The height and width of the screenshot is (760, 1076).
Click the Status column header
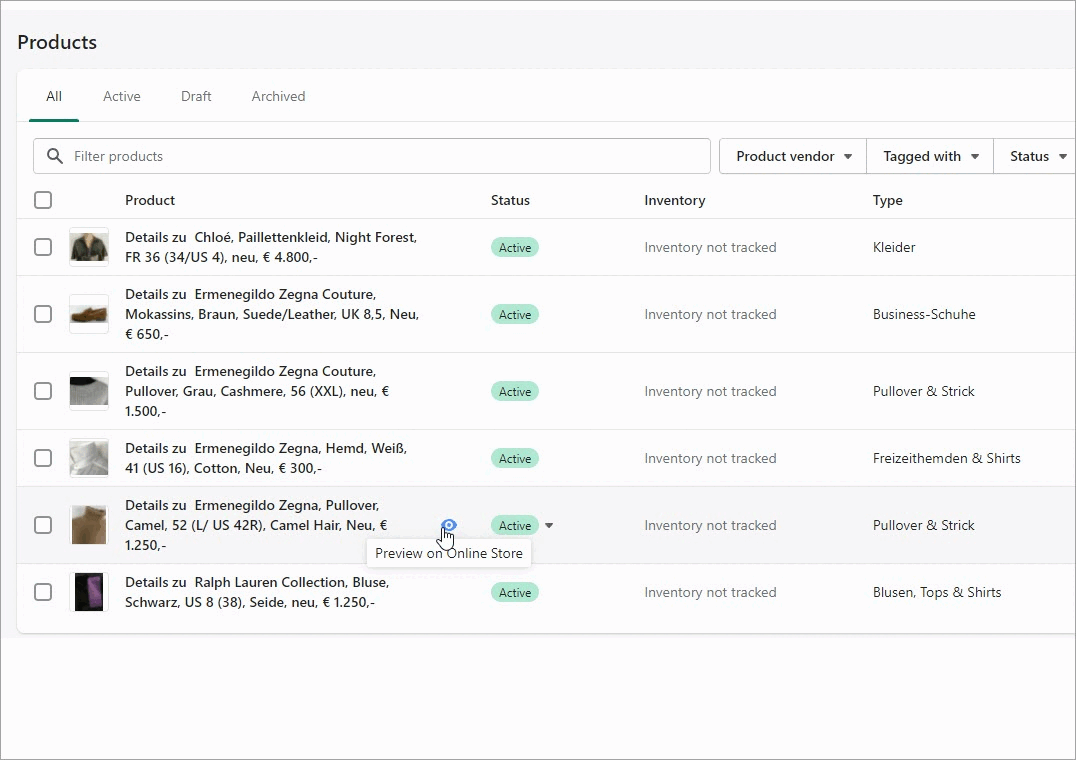coord(511,200)
